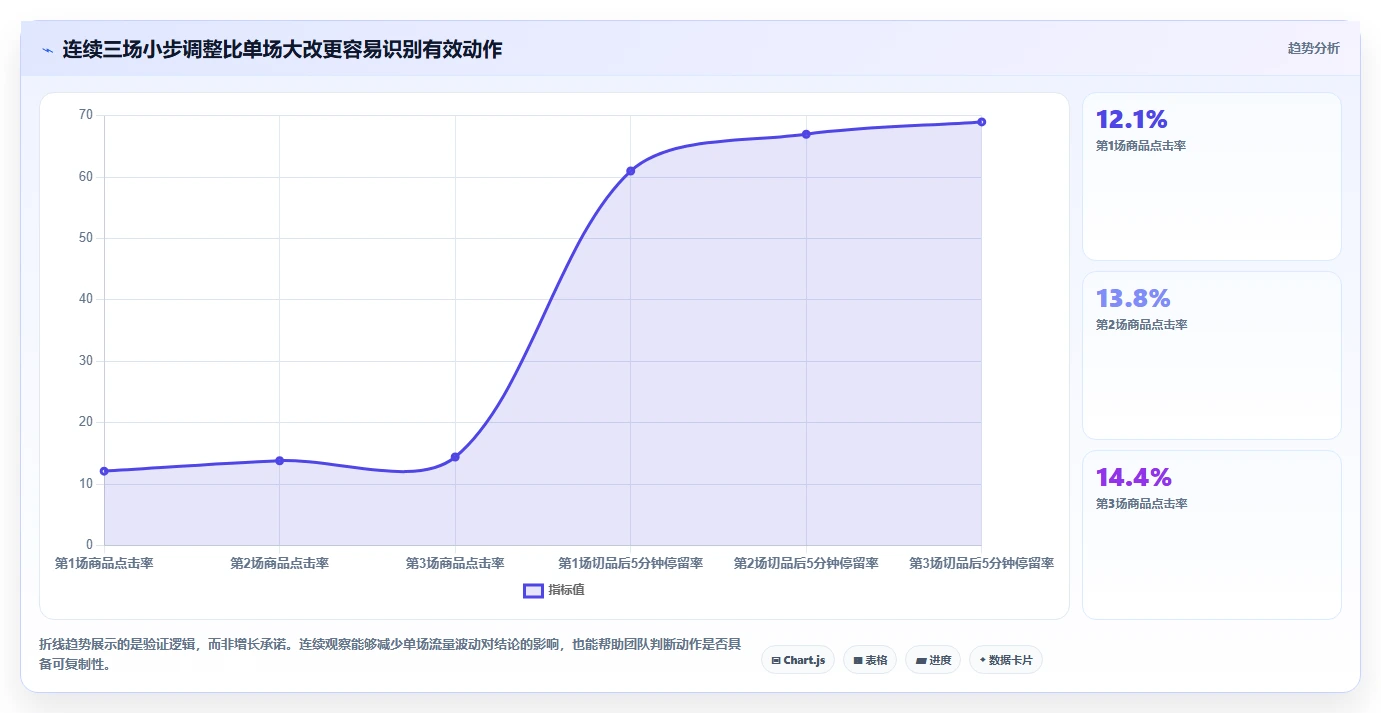Click the x-axis label 第1场商品点击率
The height and width of the screenshot is (713, 1381).
click(x=104, y=564)
